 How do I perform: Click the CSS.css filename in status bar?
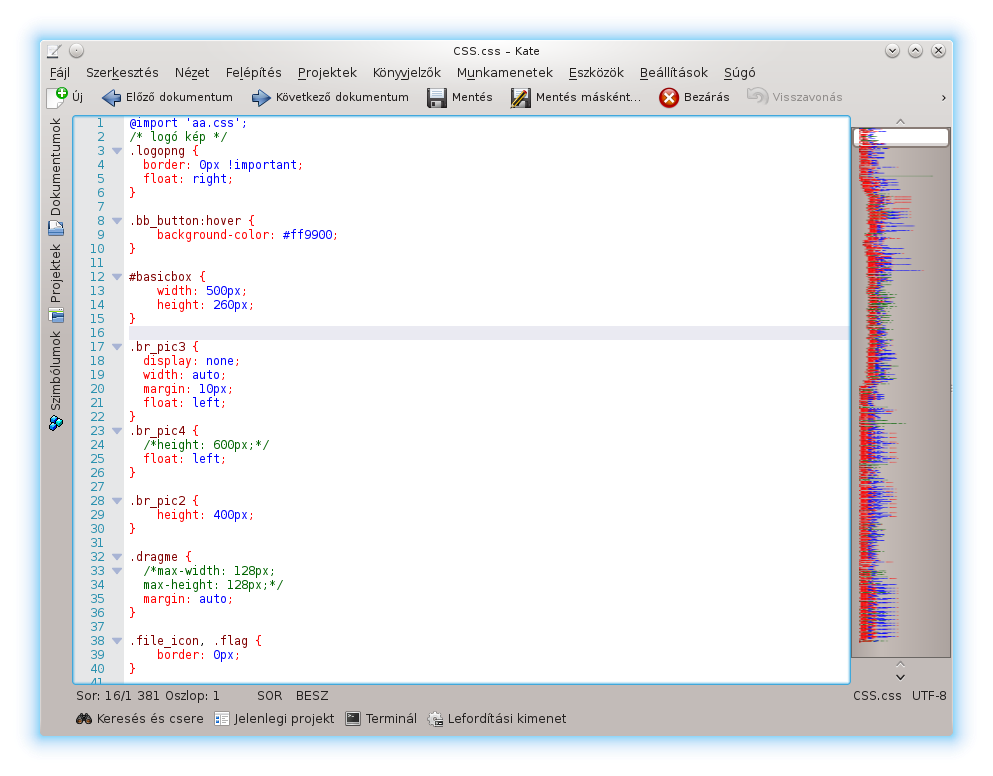[x=877, y=696]
